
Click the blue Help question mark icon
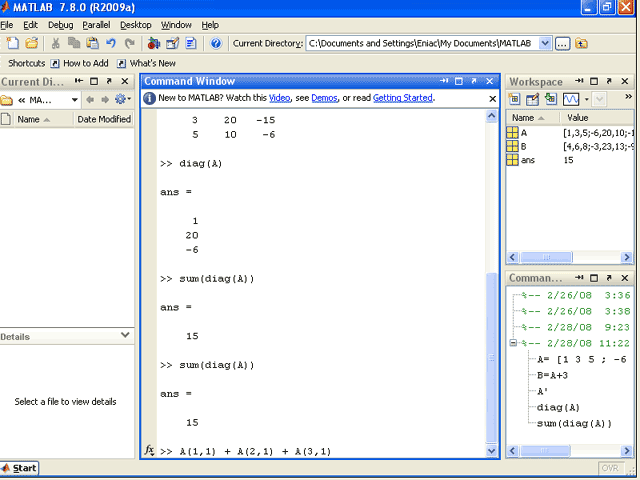[216, 43]
